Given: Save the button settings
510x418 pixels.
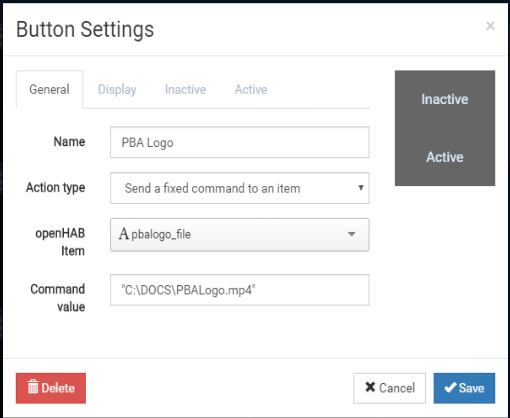Looking at the screenshot, I should pyautogui.click(x=464, y=388).
